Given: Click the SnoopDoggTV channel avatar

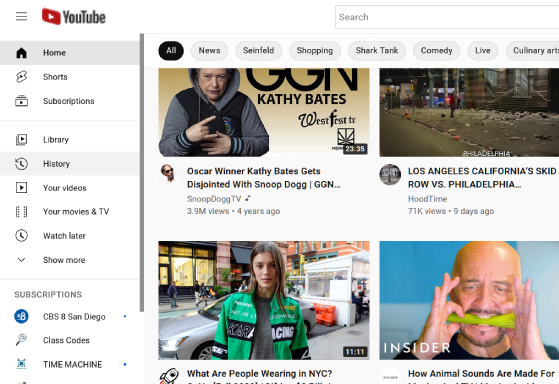Looking at the screenshot, I should (168, 174).
